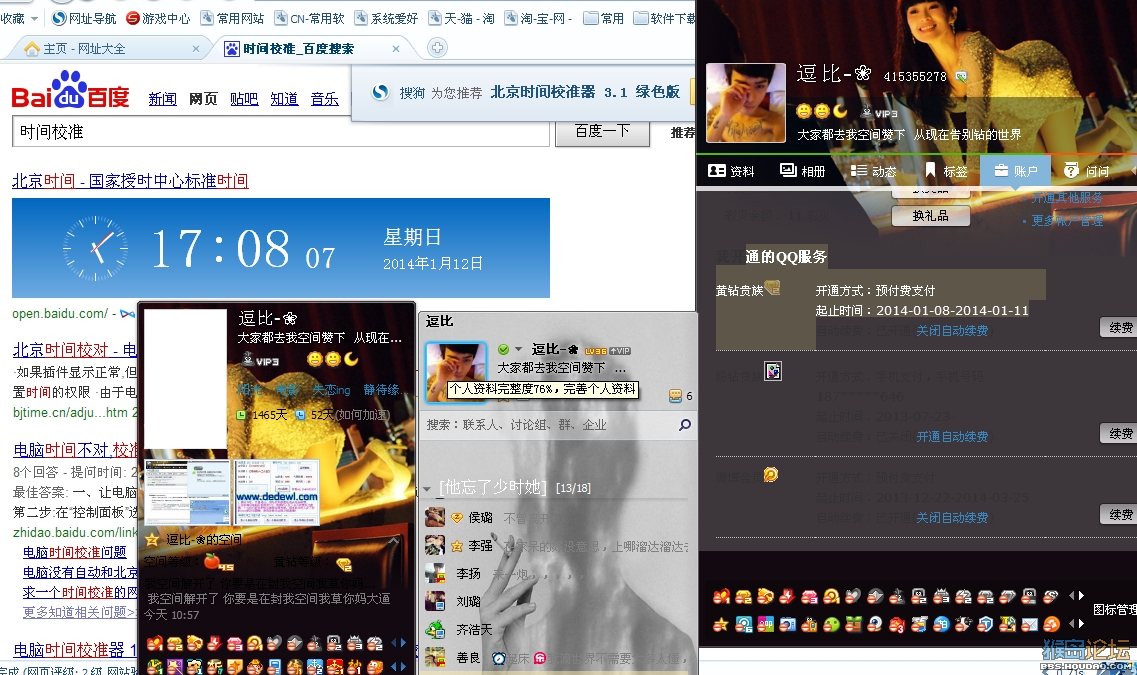Click the blue 拍 icon in profile window
1137x675 pixels.
[x=940, y=624]
